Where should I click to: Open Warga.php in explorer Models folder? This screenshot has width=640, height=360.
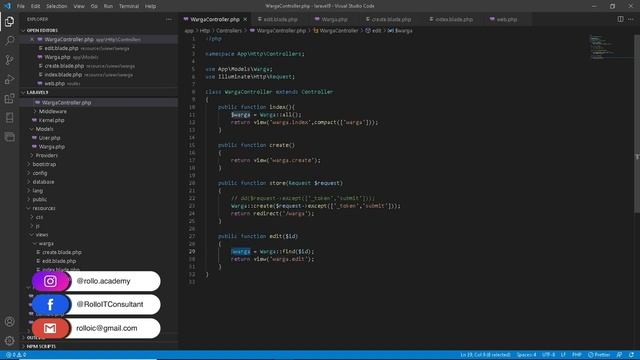click(x=51, y=147)
